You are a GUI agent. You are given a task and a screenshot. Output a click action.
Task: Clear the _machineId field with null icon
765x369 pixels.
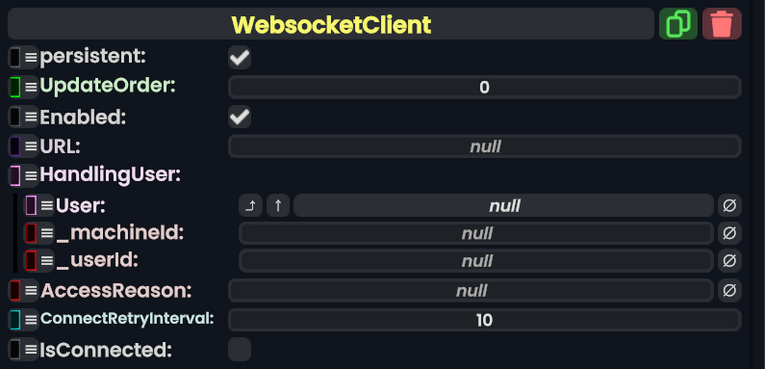pos(729,233)
